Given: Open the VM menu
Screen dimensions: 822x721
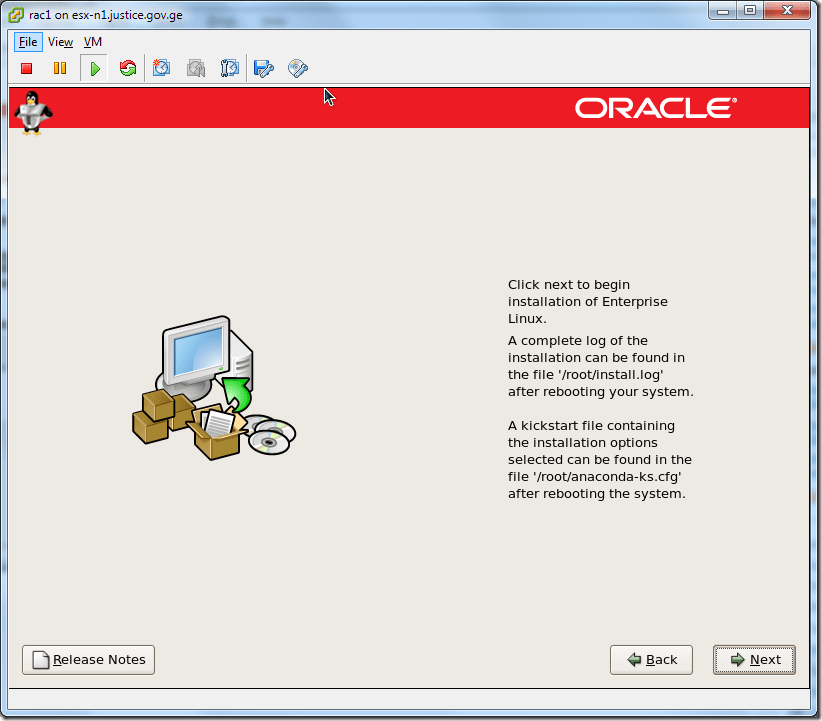Looking at the screenshot, I should tap(92, 42).
